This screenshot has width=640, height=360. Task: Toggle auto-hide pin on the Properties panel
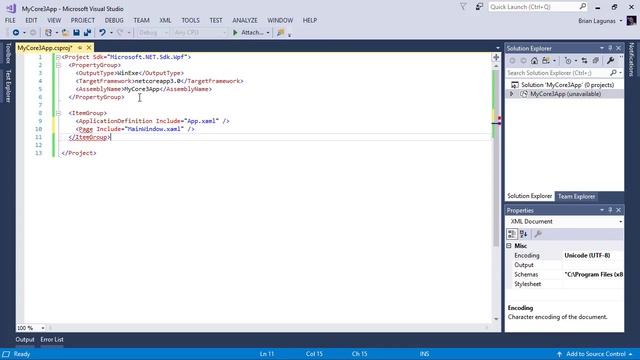610,210
